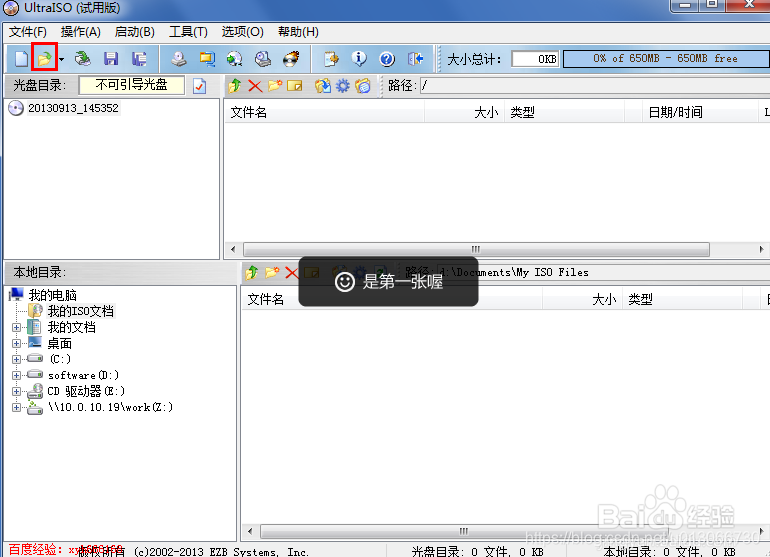This screenshot has width=770, height=557.
Task: Open the 启动(B) menu
Action: pyautogui.click(x=135, y=32)
